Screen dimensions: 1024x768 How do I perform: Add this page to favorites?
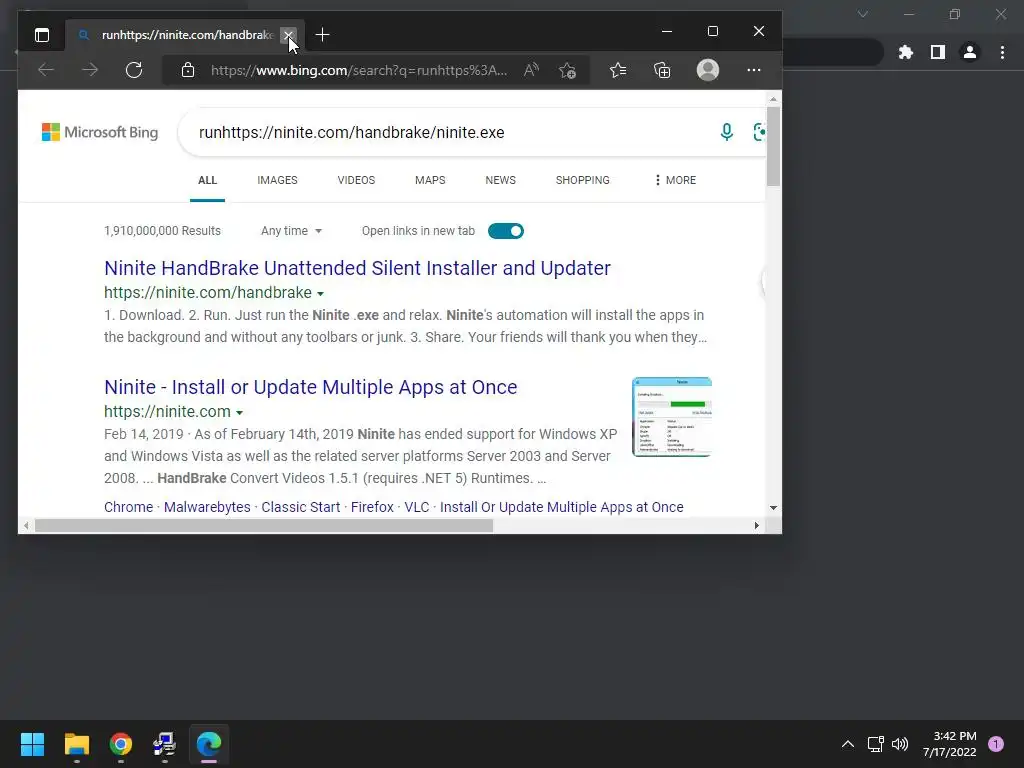[568, 70]
